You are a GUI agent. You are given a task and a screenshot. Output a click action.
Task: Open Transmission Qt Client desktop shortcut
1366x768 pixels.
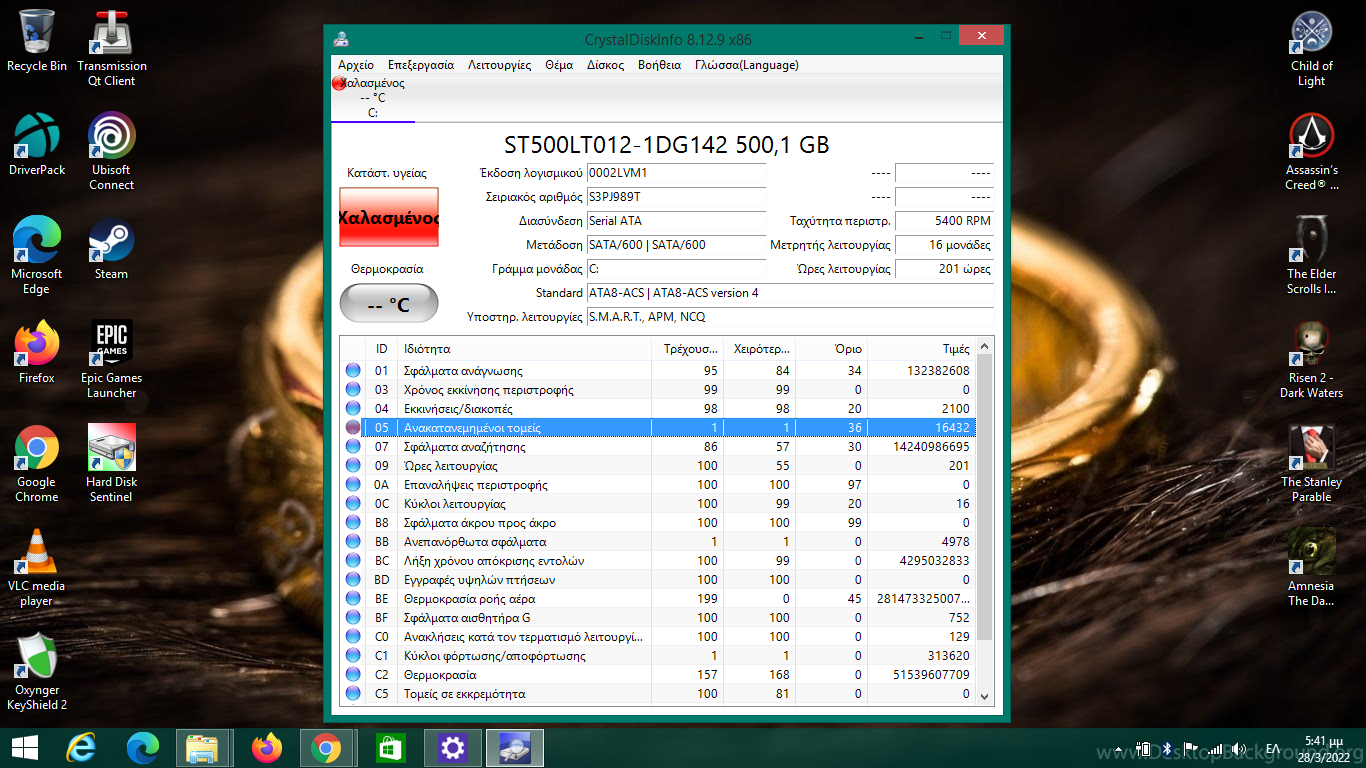click(111, 48)
